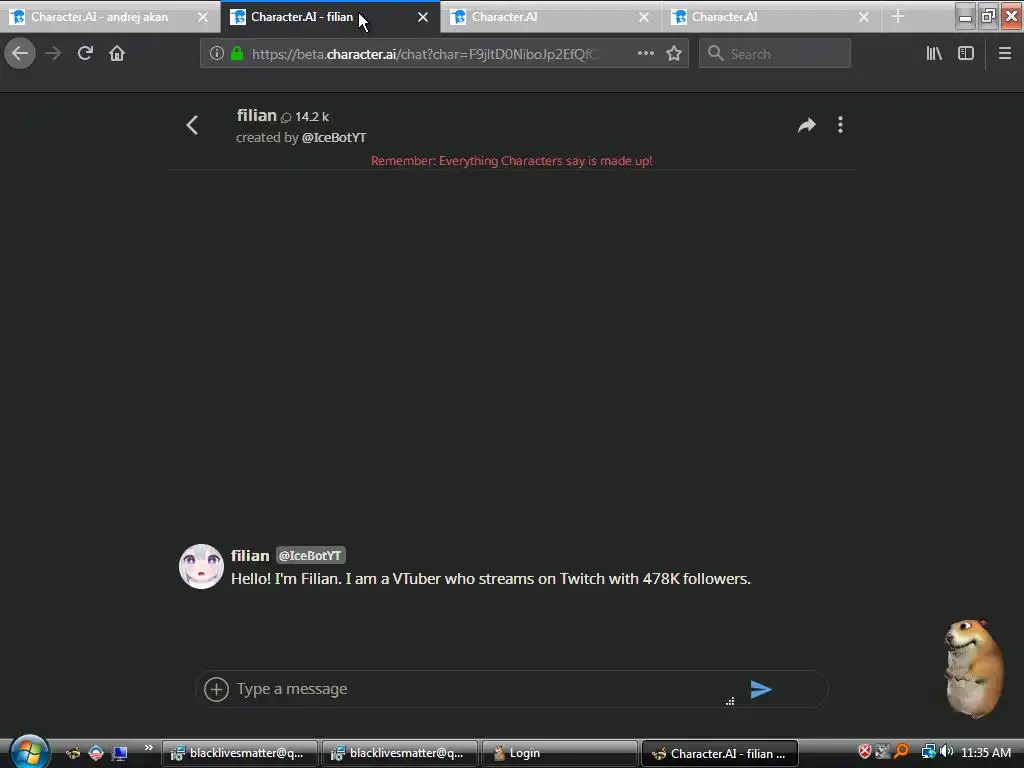The image size is (1024, 768).
Task: Click the Show Desktop quick launch icon
Action: (x=119, y=753)
